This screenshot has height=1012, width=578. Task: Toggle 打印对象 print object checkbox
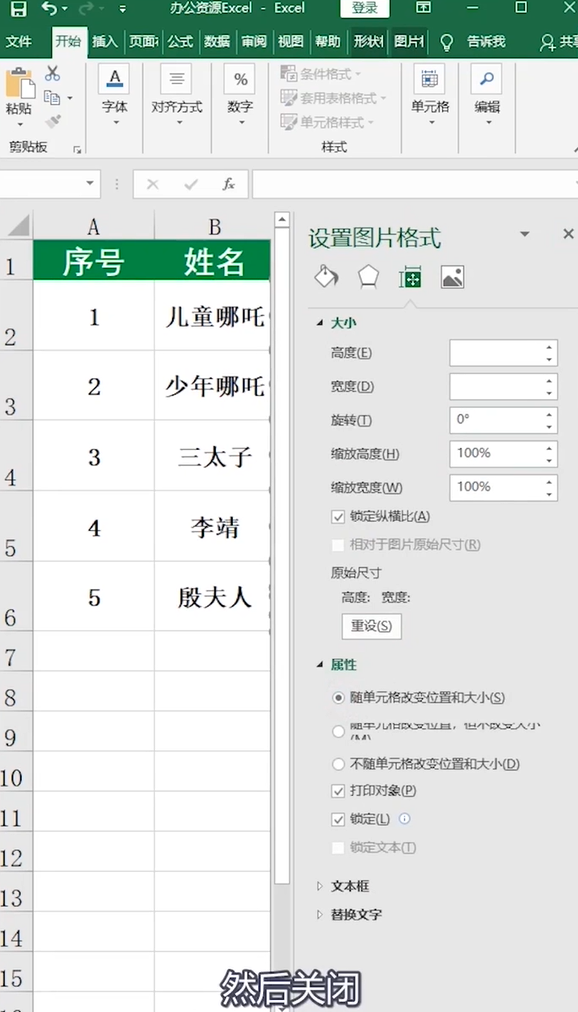pyautogui.click(x=338, y=791)
